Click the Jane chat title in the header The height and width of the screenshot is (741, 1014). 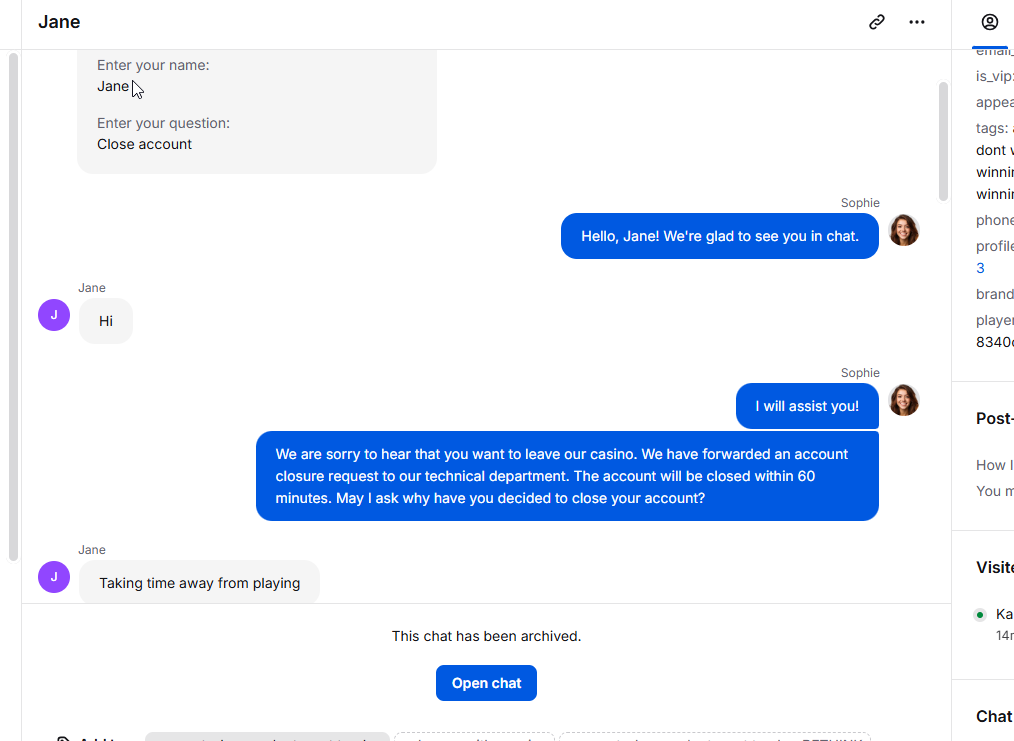pos(59,22)
